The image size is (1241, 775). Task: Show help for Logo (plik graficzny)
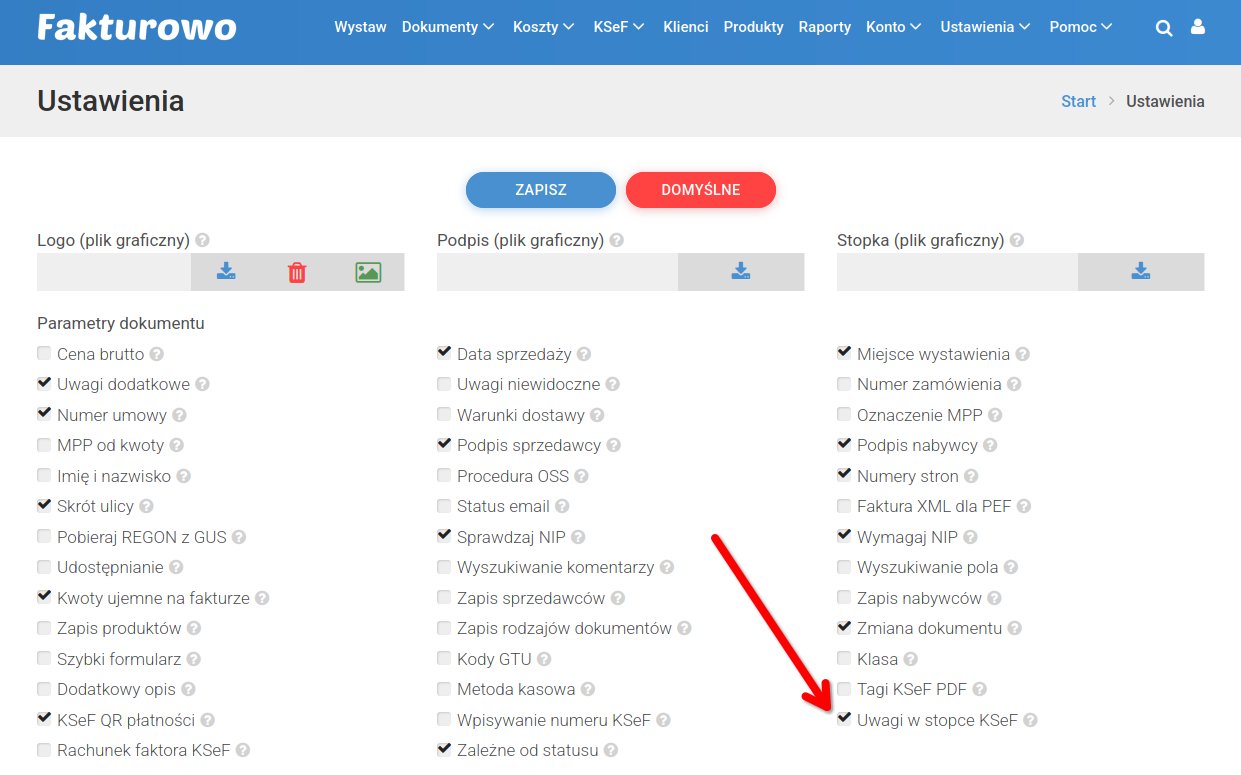click(203, 240)
